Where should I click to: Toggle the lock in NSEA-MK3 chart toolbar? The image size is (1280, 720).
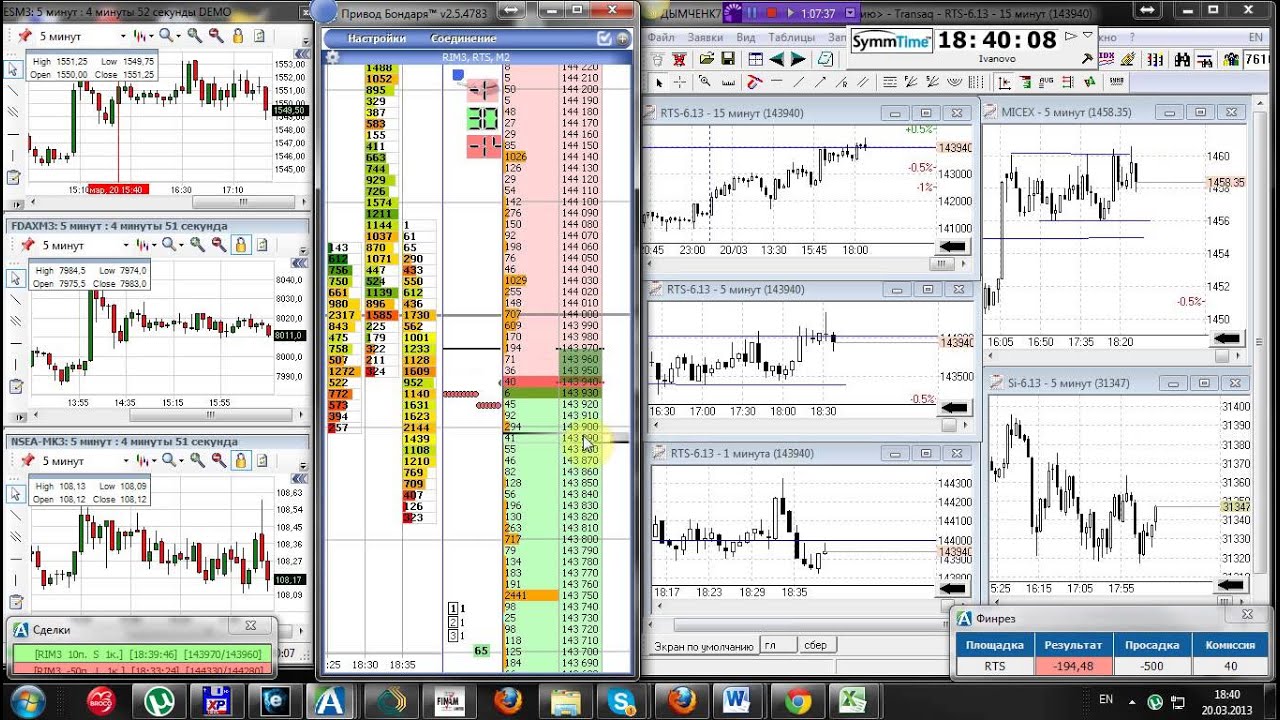(x=241, y=460)
